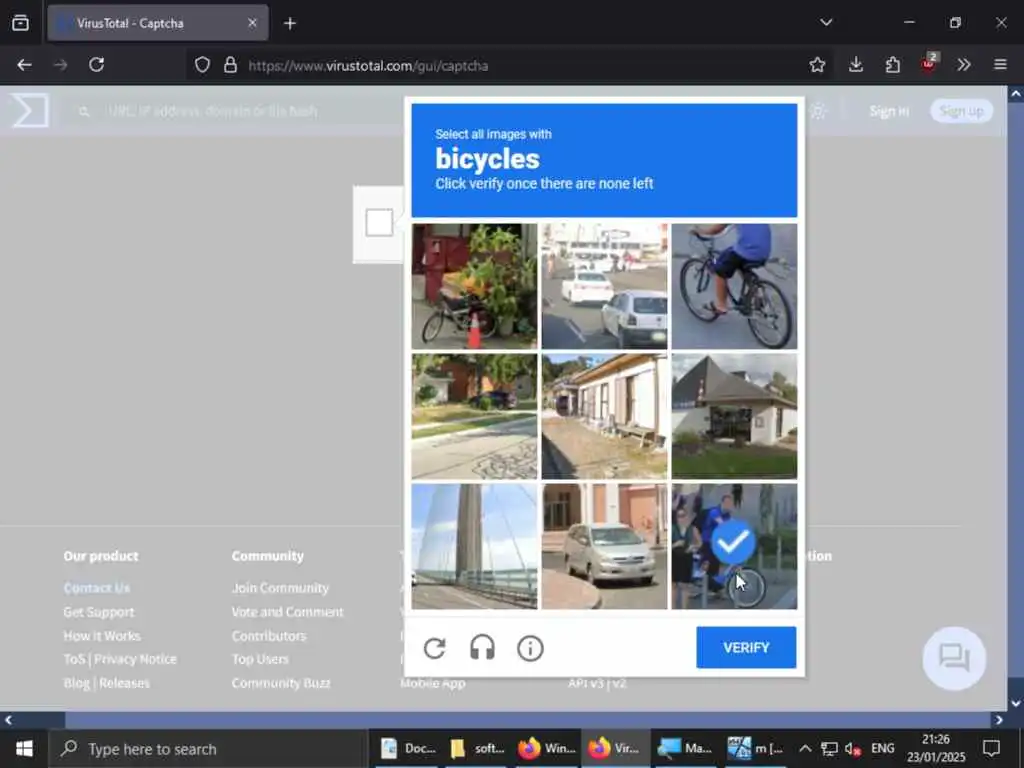List all tabs dropdown arrow
This screenshot has height=768, width=1024.
[826, 22]
